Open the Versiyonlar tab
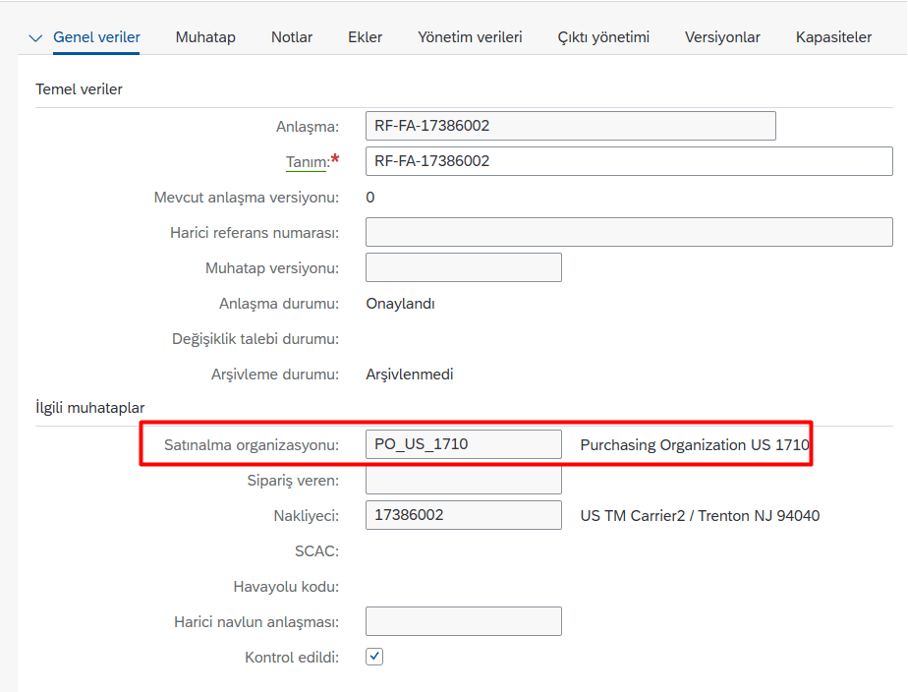908x692 pixels. (x=722, y=37)
